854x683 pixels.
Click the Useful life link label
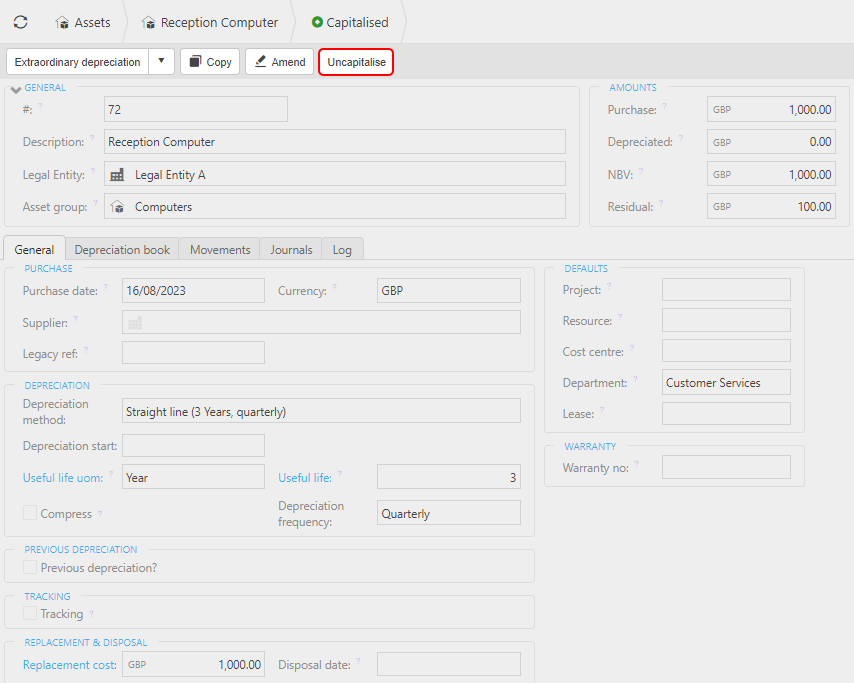coord(305,477)
